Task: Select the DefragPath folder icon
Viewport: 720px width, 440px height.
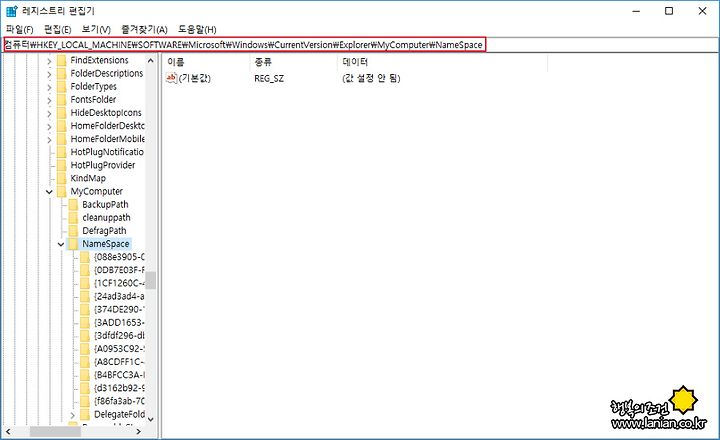Action: point(73,231)
